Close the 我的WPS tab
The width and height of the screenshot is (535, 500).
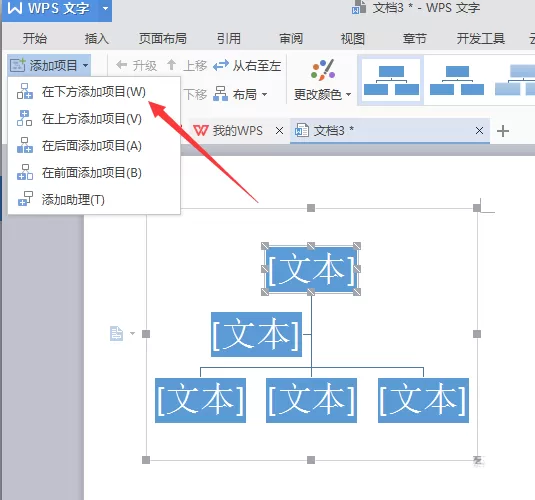279,131
